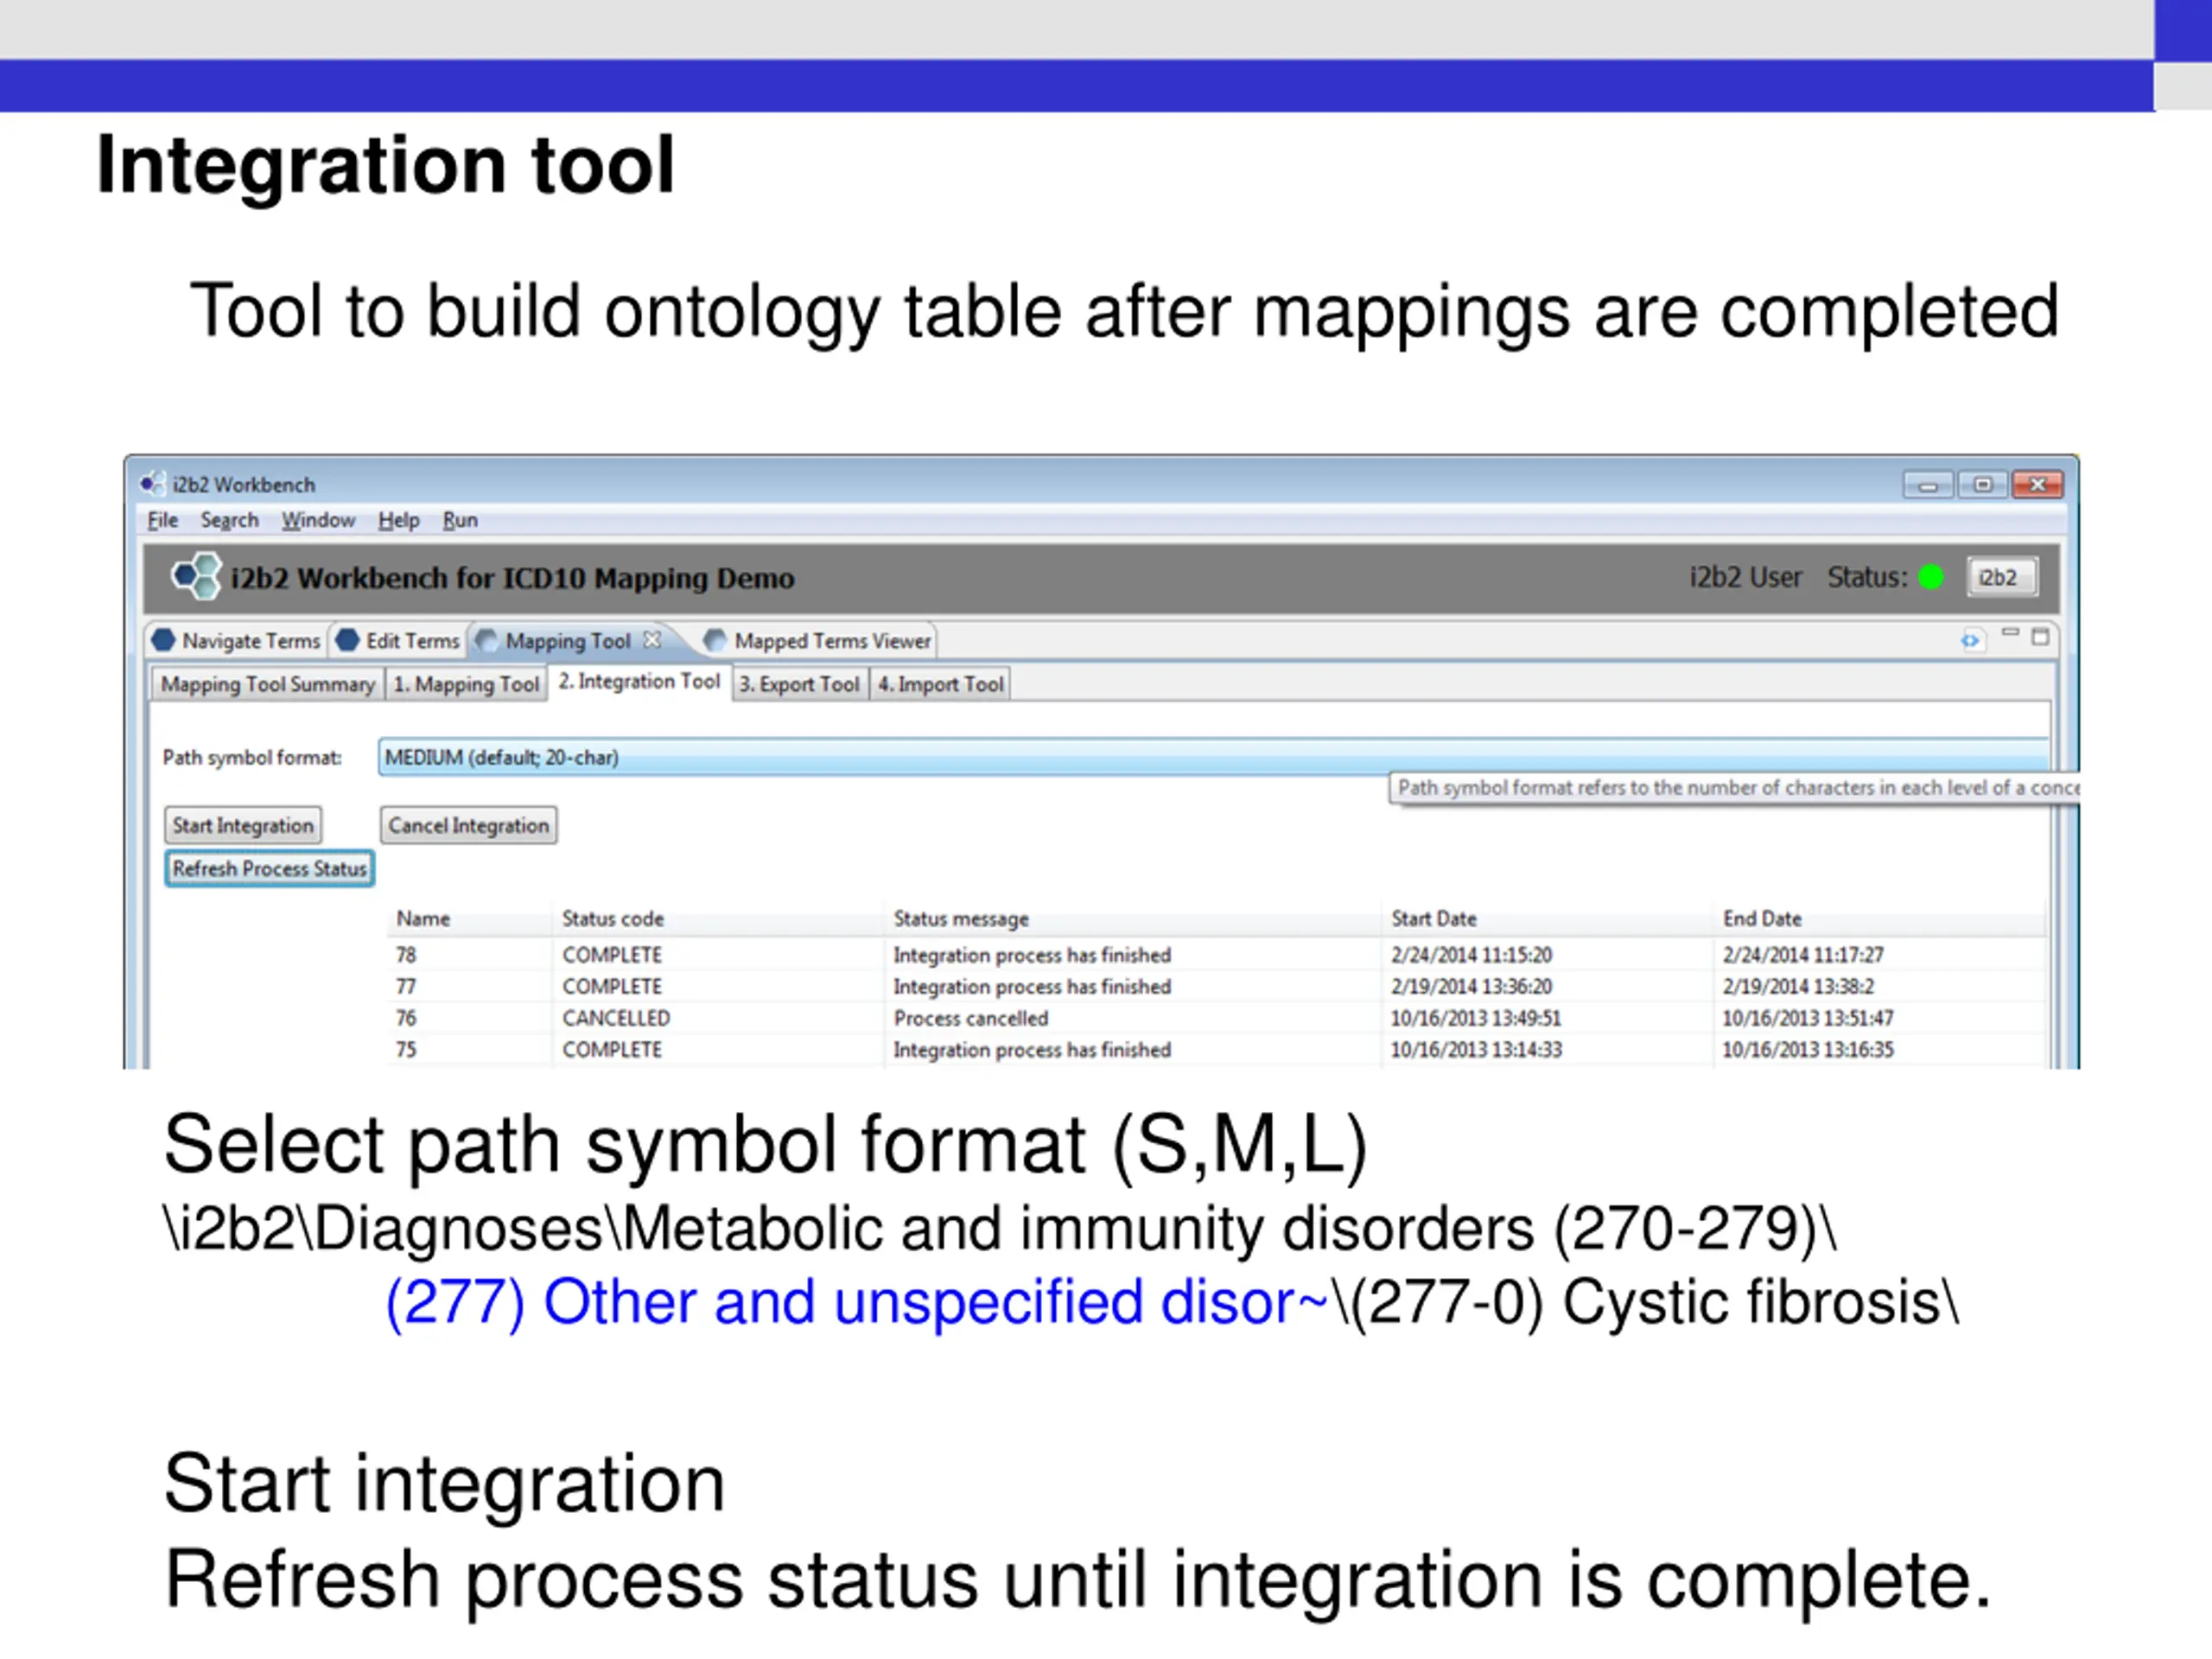Maximize the view panel
This screenshot has width=2212, height=1659.
2041,637
